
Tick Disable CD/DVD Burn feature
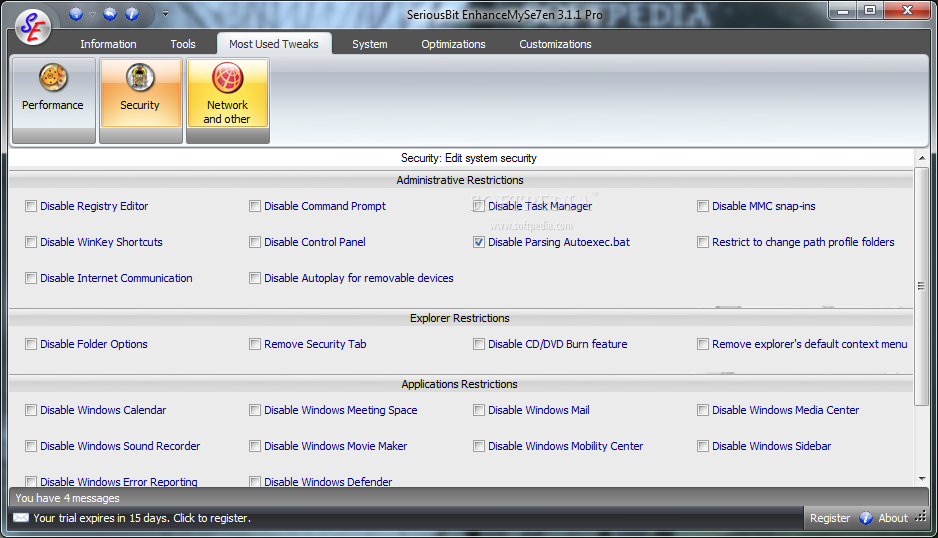(479, 344)
